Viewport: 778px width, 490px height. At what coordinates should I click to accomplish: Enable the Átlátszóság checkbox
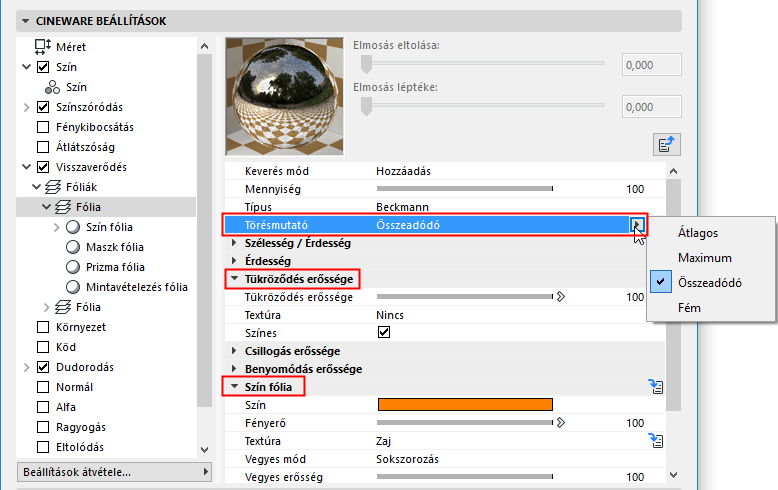point(43,147)
